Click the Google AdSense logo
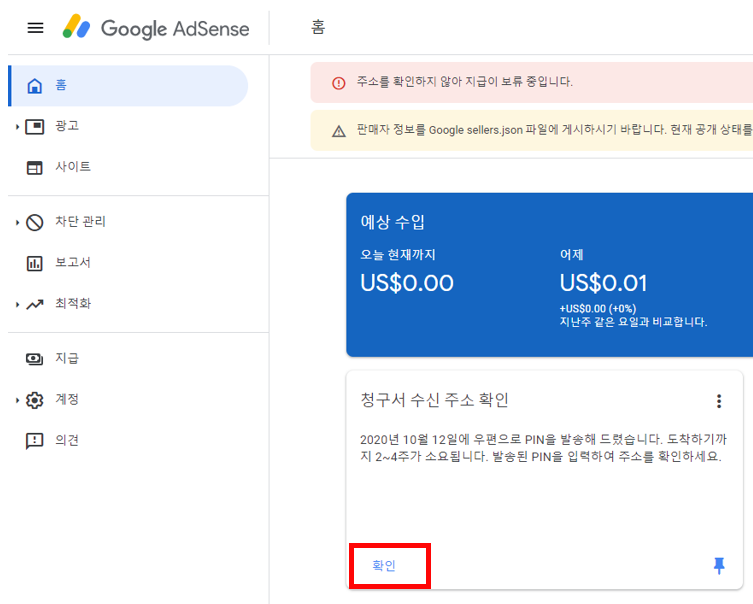 pyautogui.click(x=156, y=27)
